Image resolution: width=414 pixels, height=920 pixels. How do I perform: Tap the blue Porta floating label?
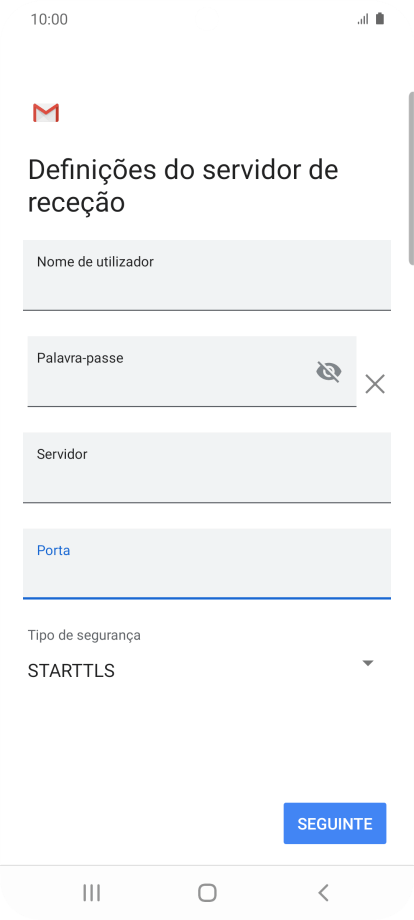coord(53,550)
